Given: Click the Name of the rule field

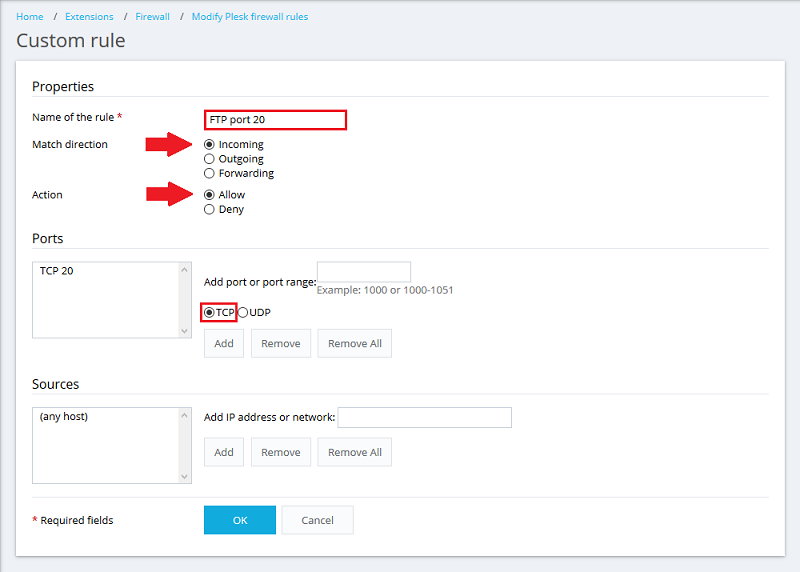Looking at the screenshot, I should coord(275,120).
